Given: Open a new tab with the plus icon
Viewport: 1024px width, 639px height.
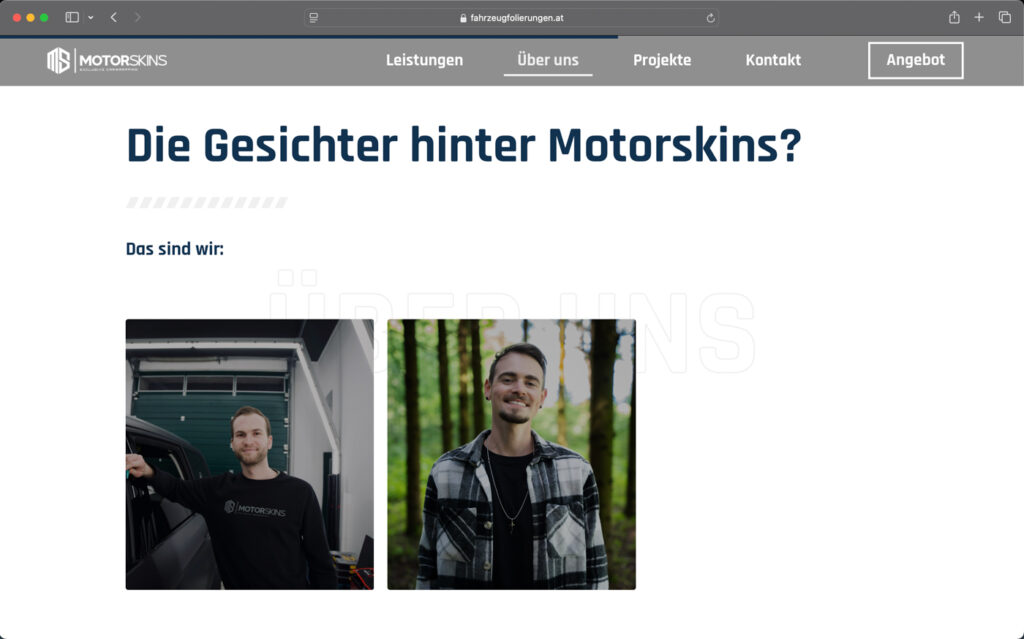Looking at the screenshot, I should [x=978, y=16].
